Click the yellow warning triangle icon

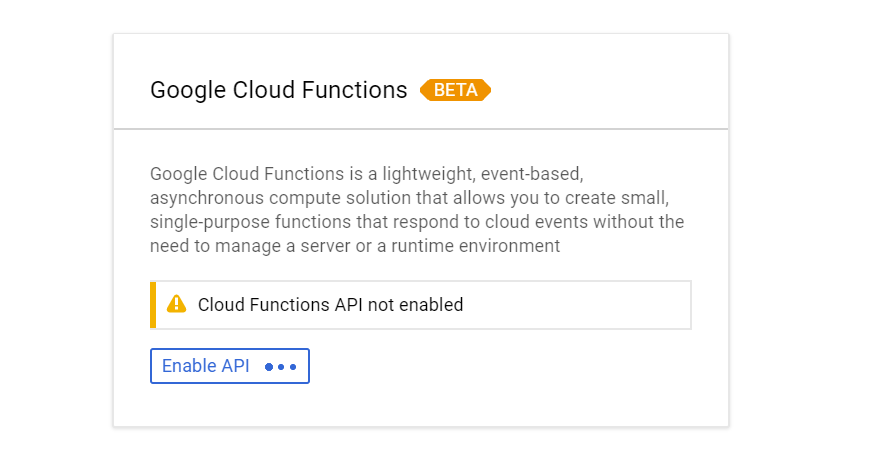pyautogui.click(x=177, y=304)
